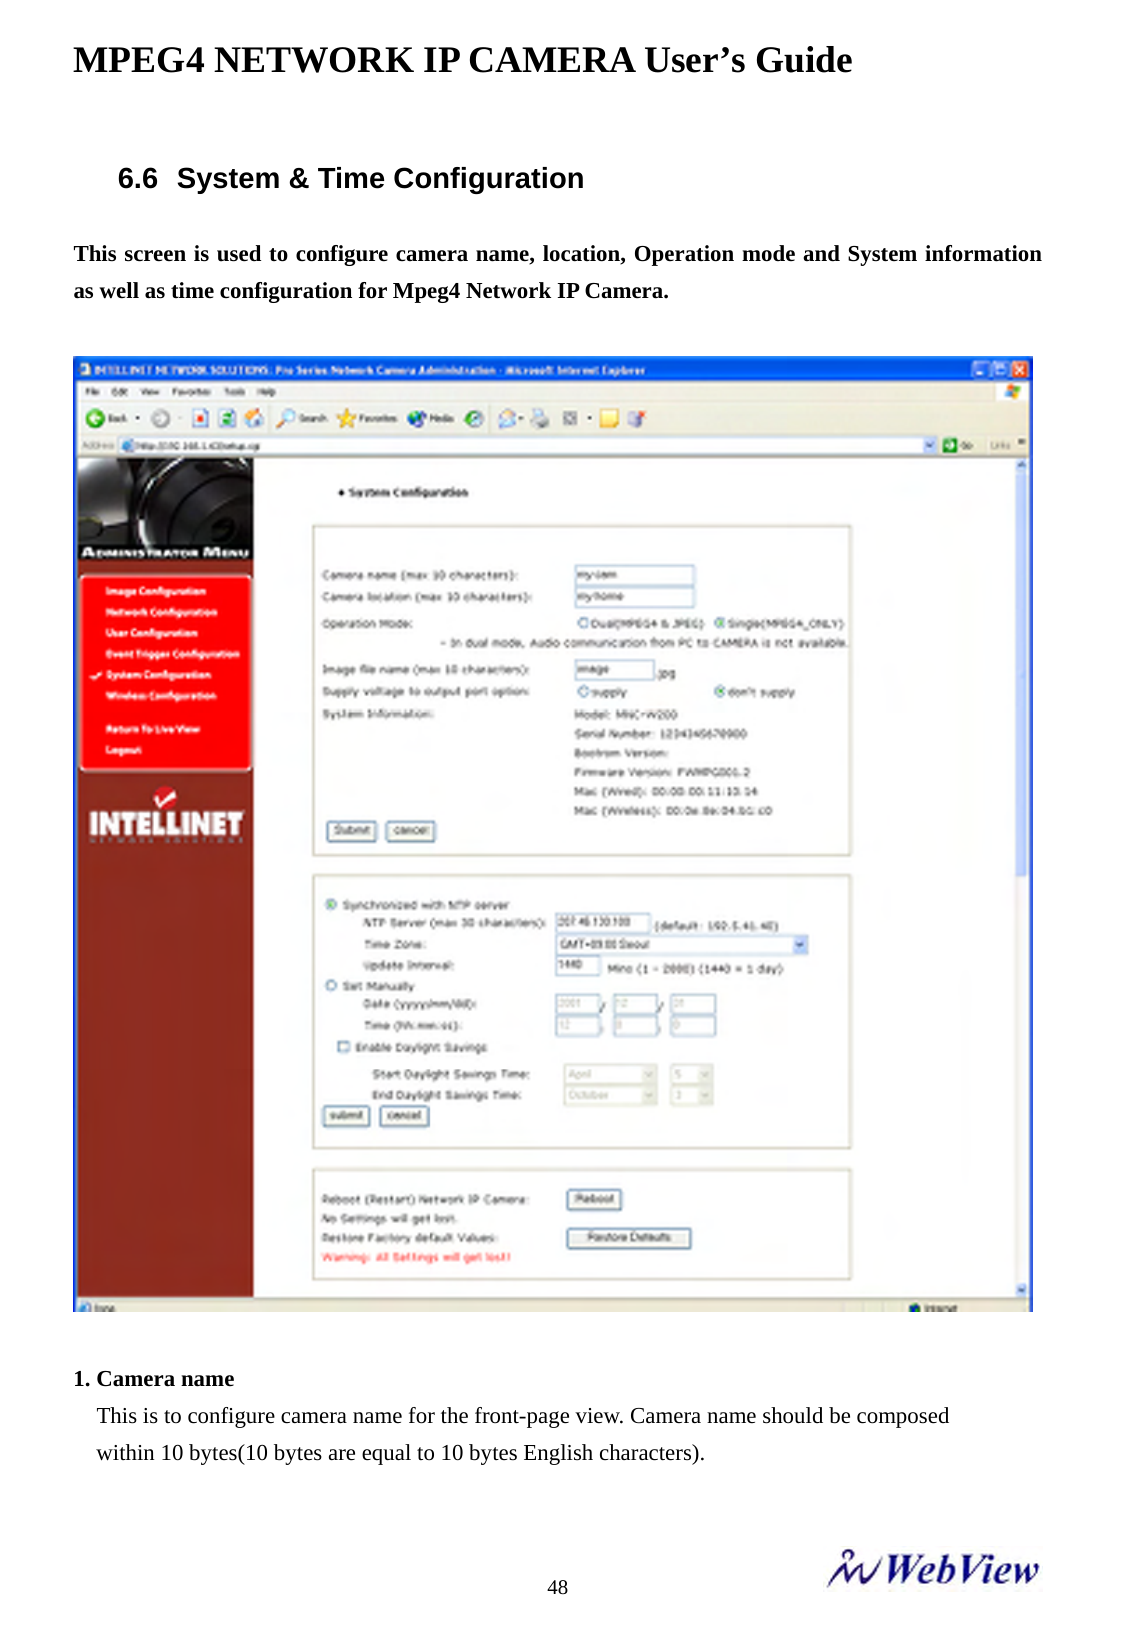1138x1652 pixels.
Task: Click Return To Live View link
Action: coord(152,729)
